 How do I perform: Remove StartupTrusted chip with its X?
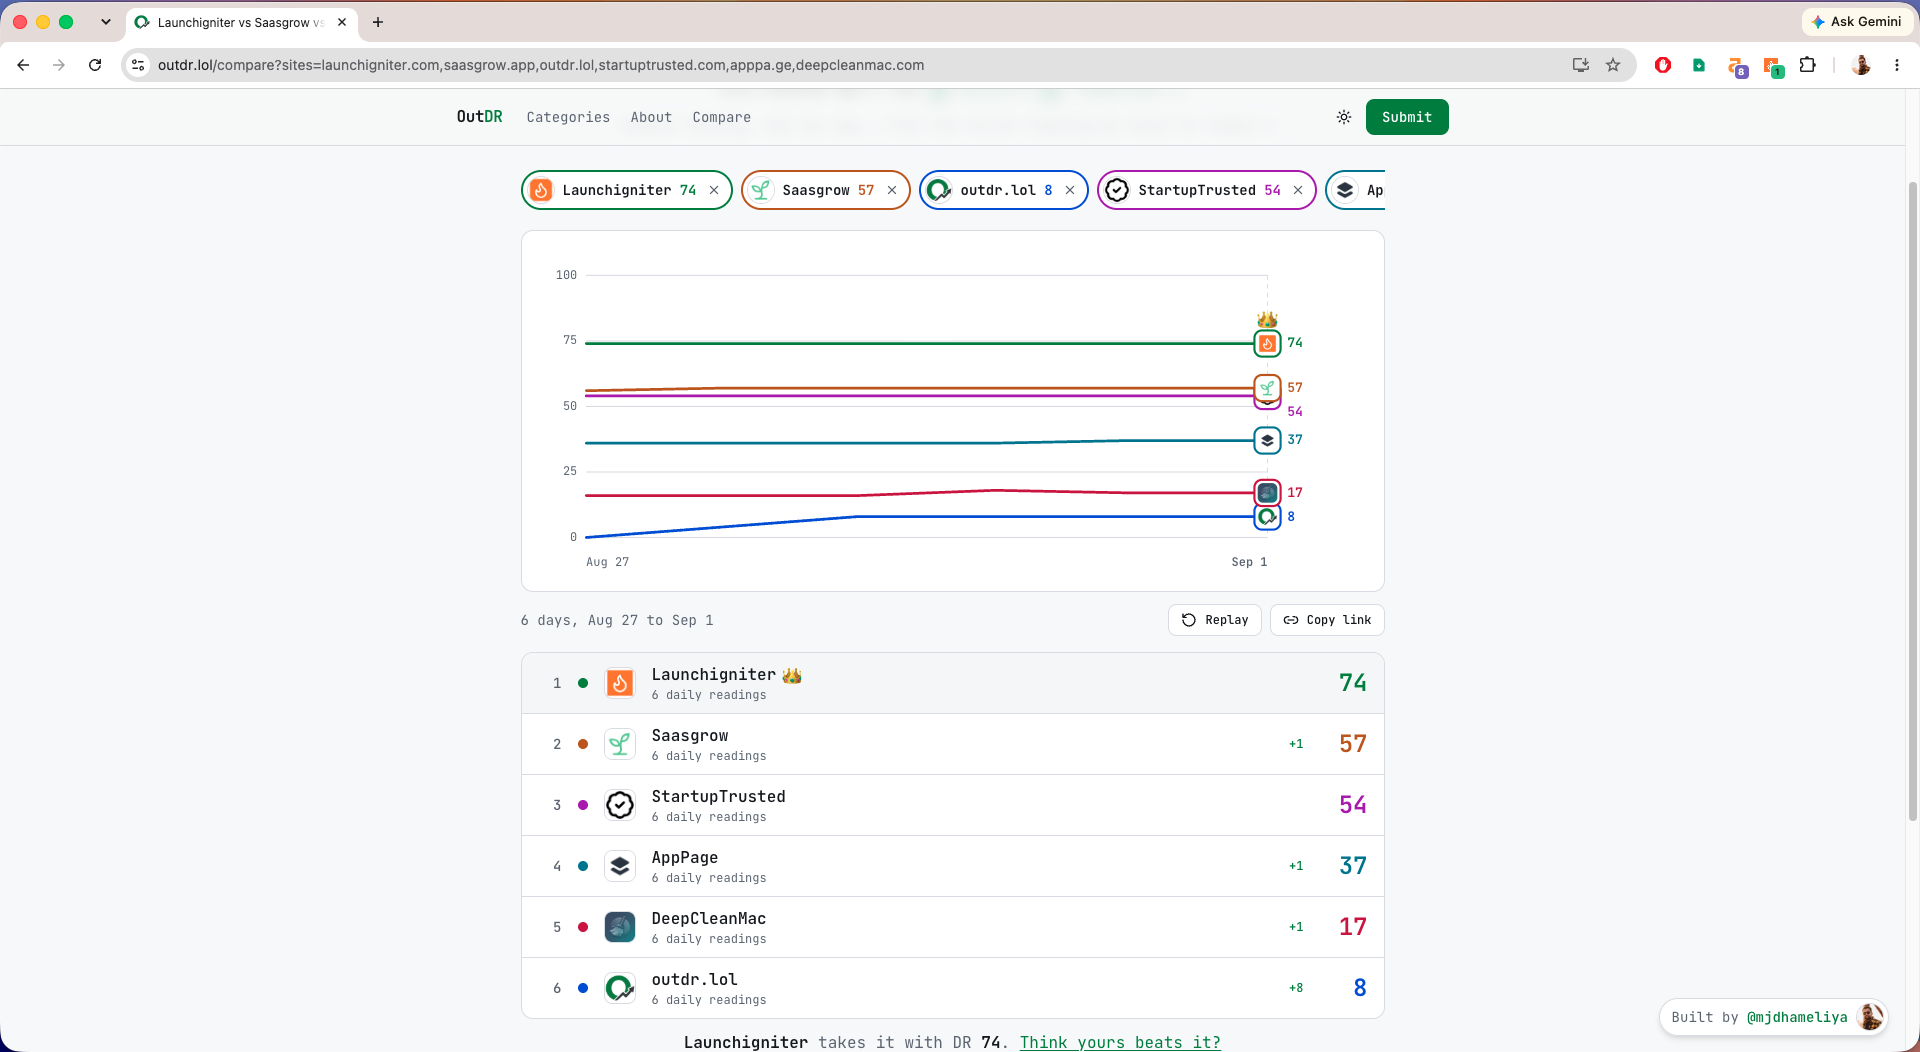coord(1298,190)
